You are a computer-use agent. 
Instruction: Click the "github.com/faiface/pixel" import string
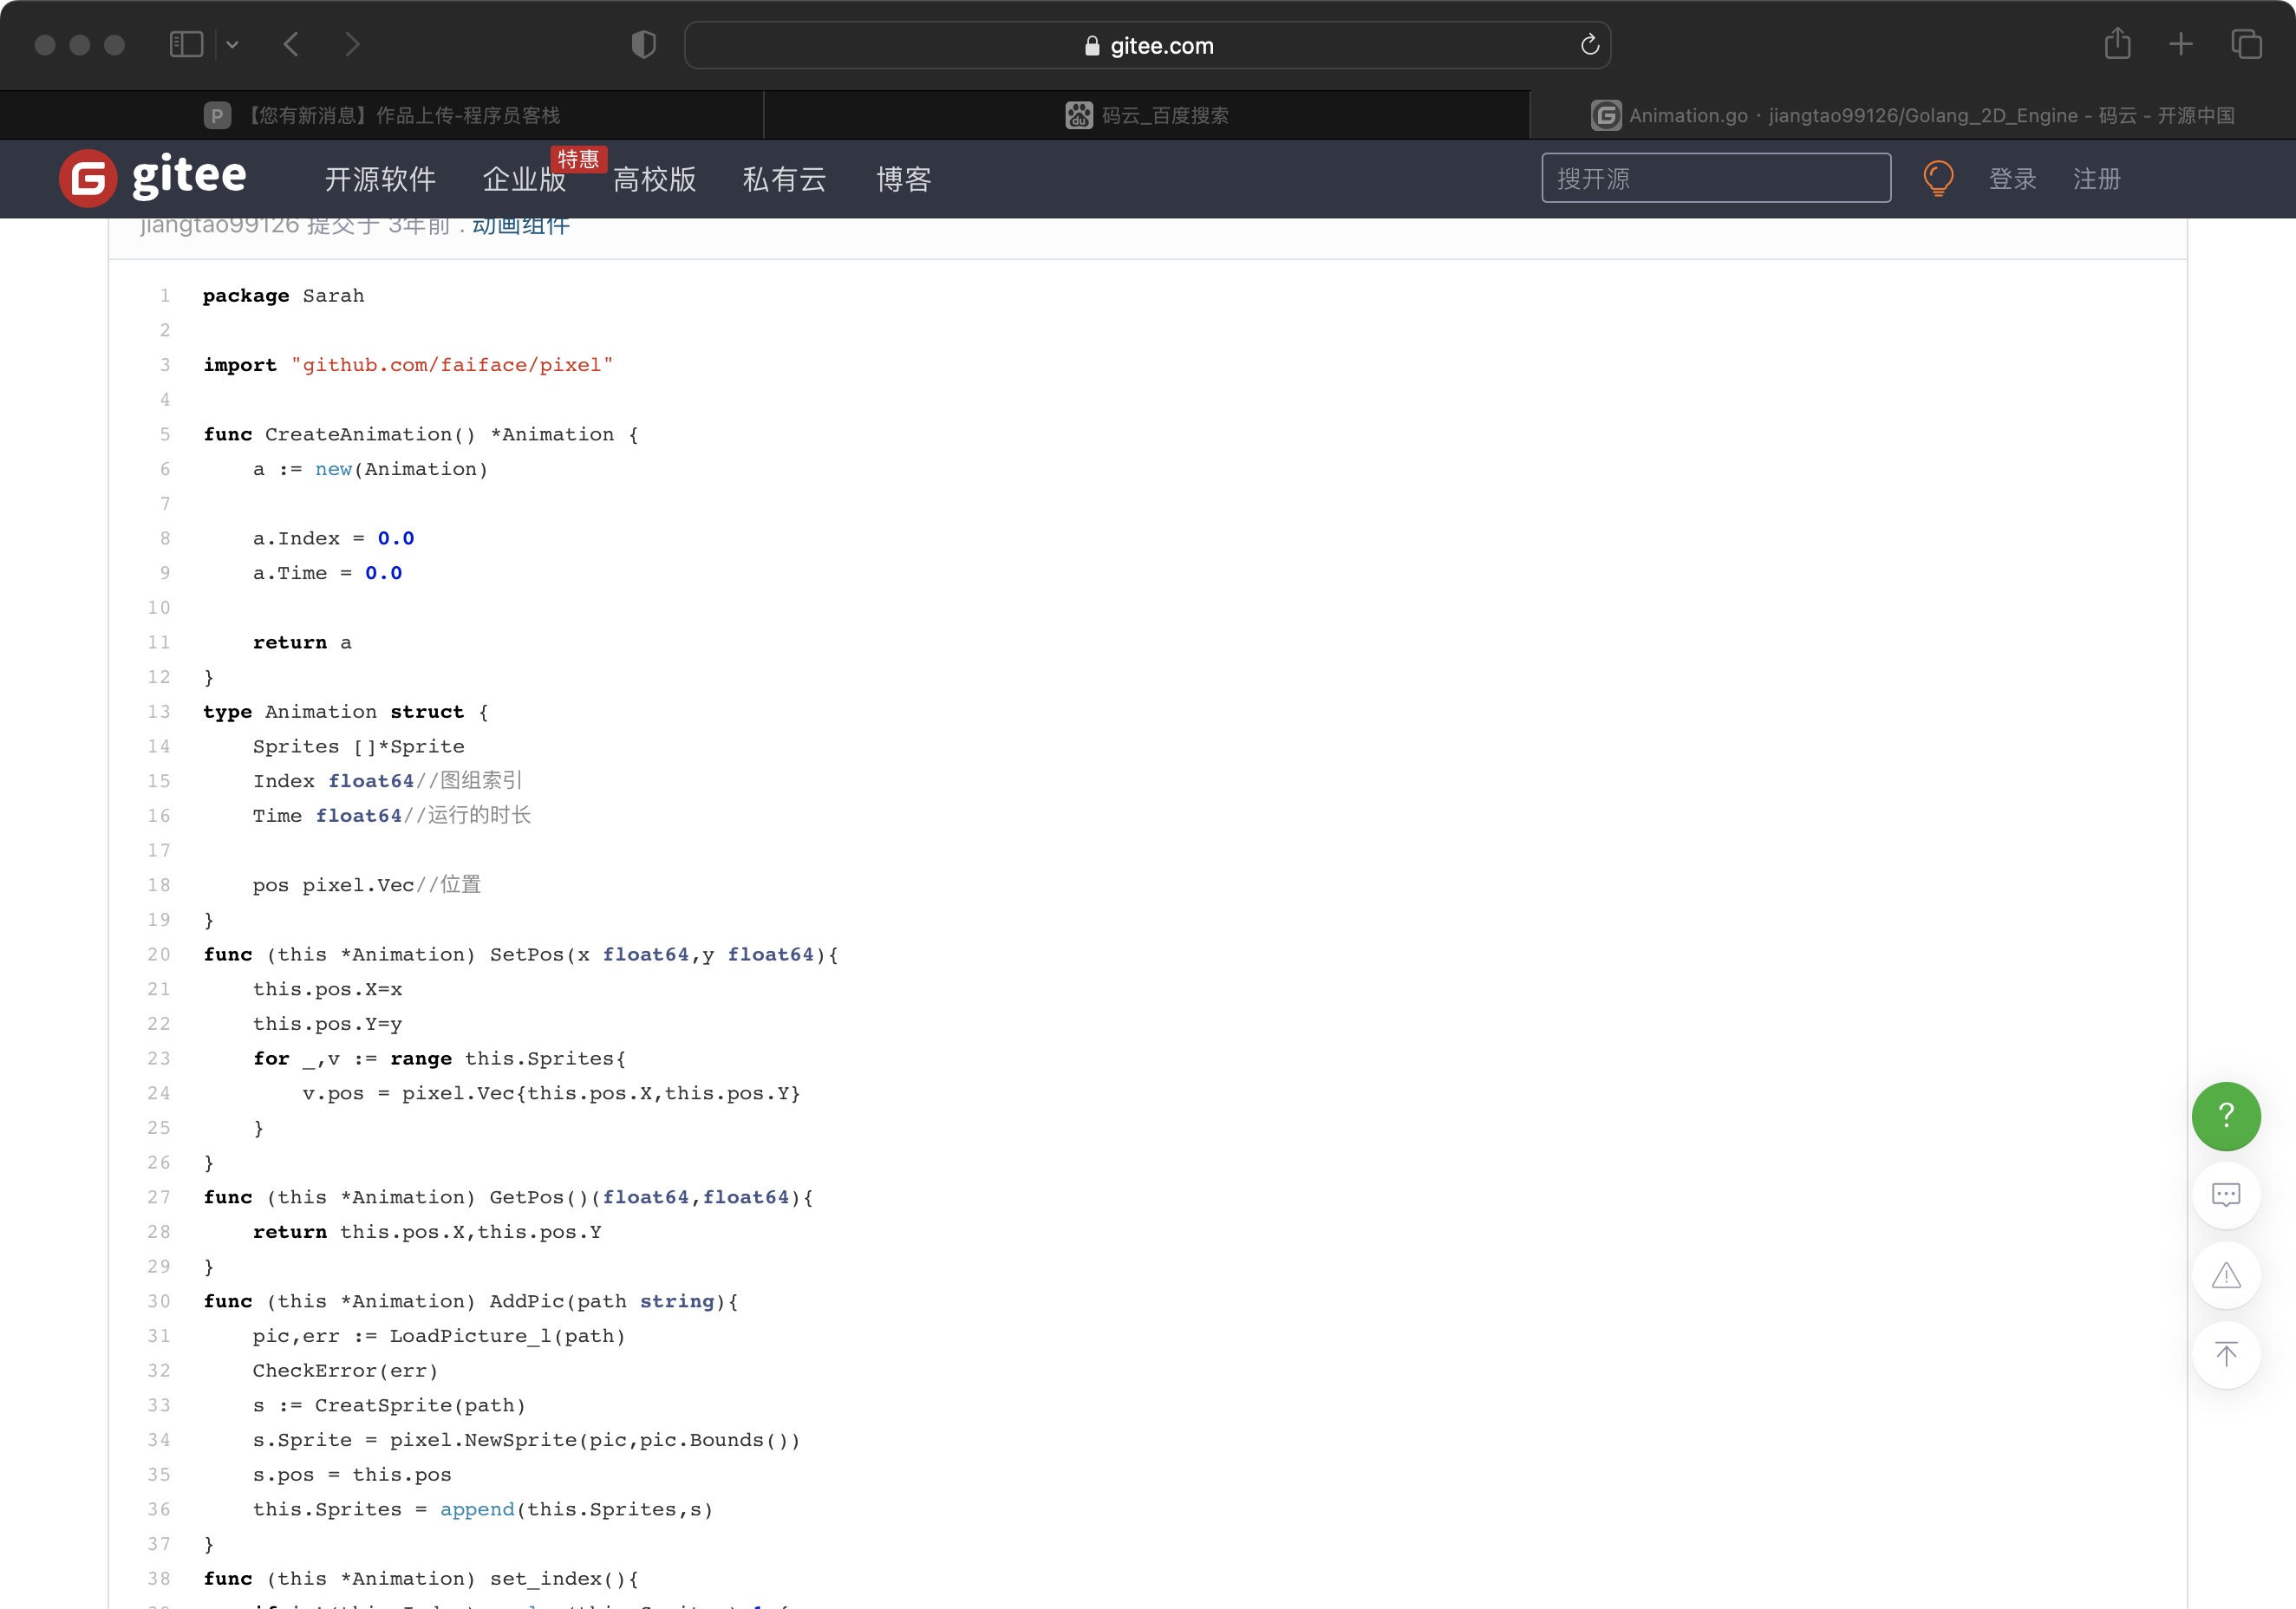(452, 365)
